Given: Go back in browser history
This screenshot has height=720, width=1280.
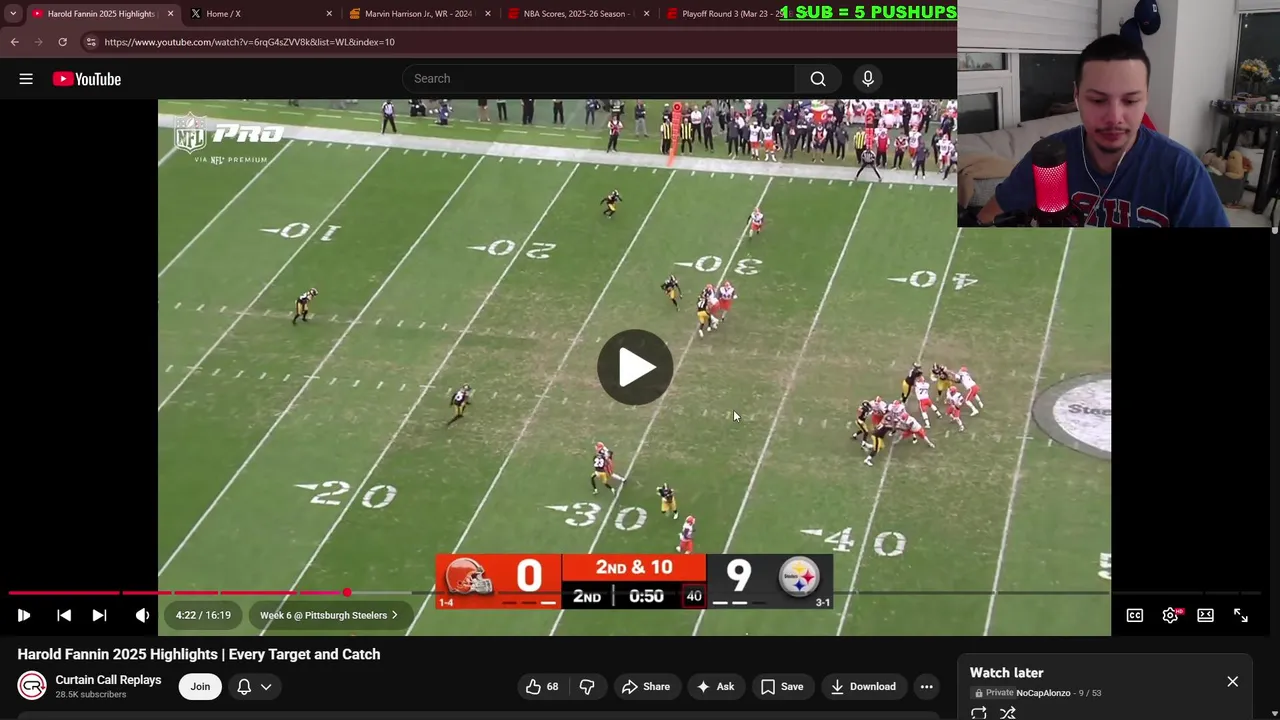Looking at the screenshot, I should tap(14, 42).
